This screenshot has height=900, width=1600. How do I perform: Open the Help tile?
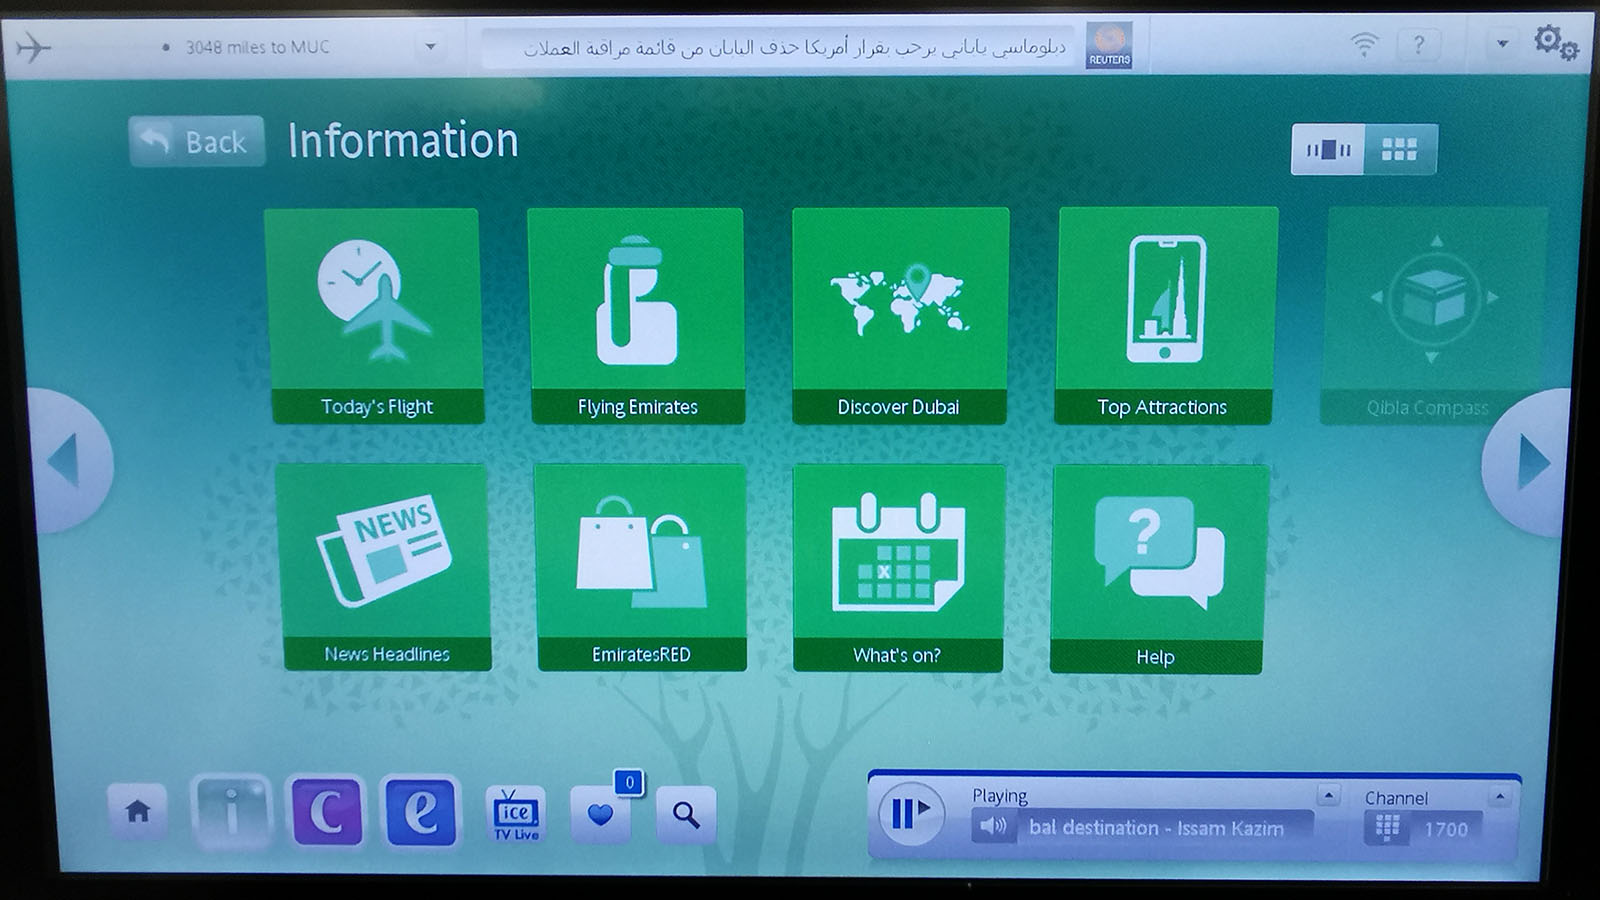(1158, 569)
